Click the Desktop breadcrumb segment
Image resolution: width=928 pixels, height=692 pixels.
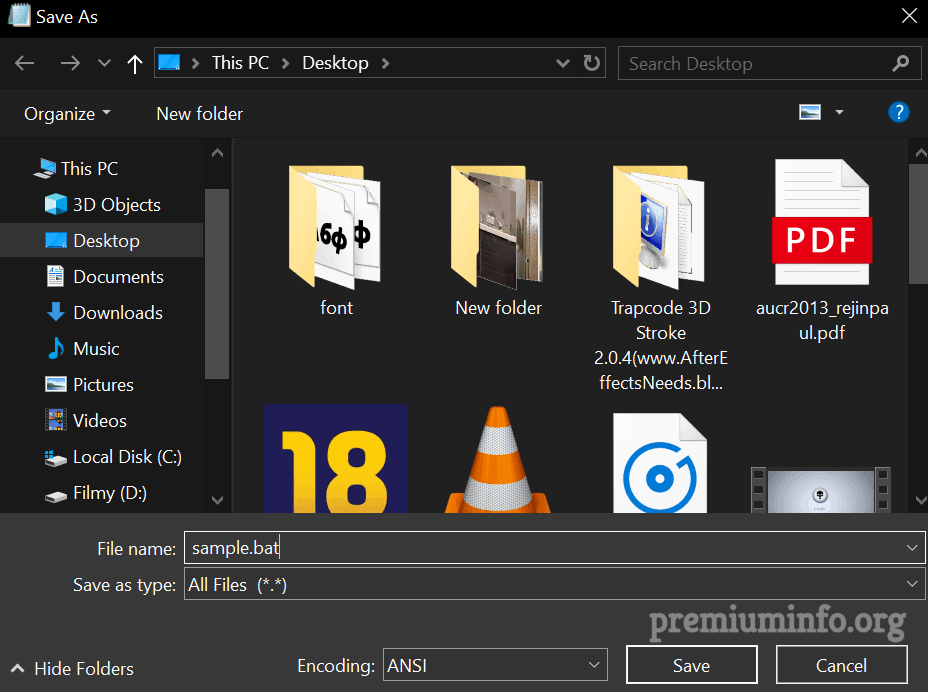[x=335, y=63]
